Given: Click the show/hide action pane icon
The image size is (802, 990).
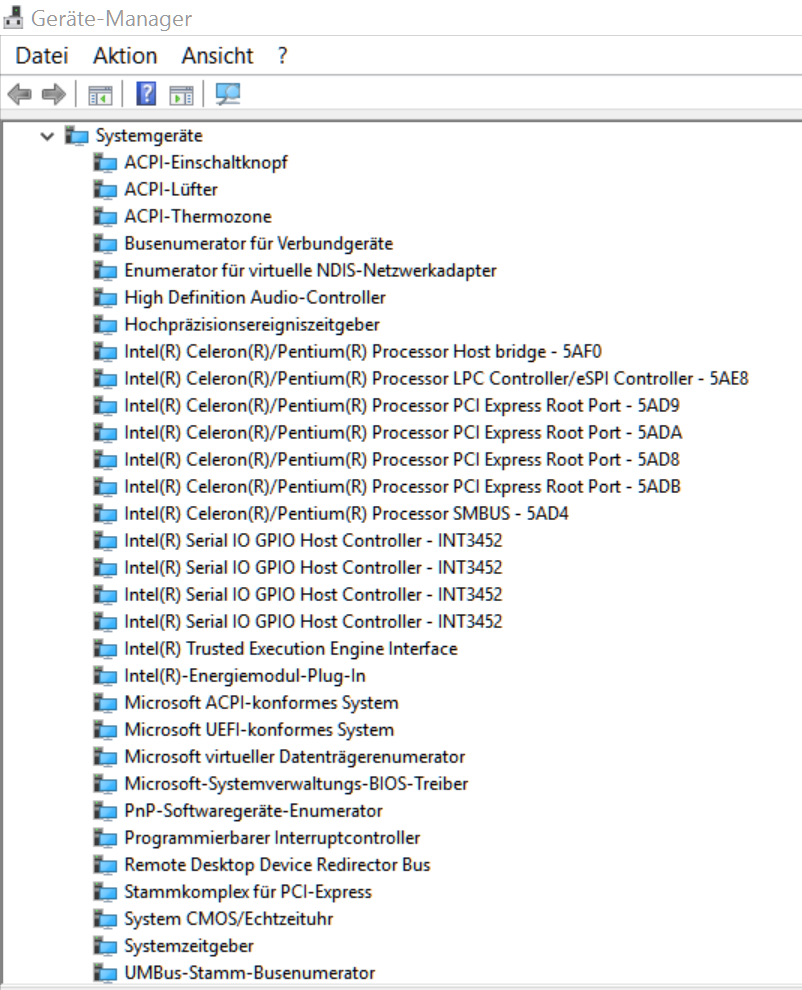Looking at the screenshot, I should (181, 95).
